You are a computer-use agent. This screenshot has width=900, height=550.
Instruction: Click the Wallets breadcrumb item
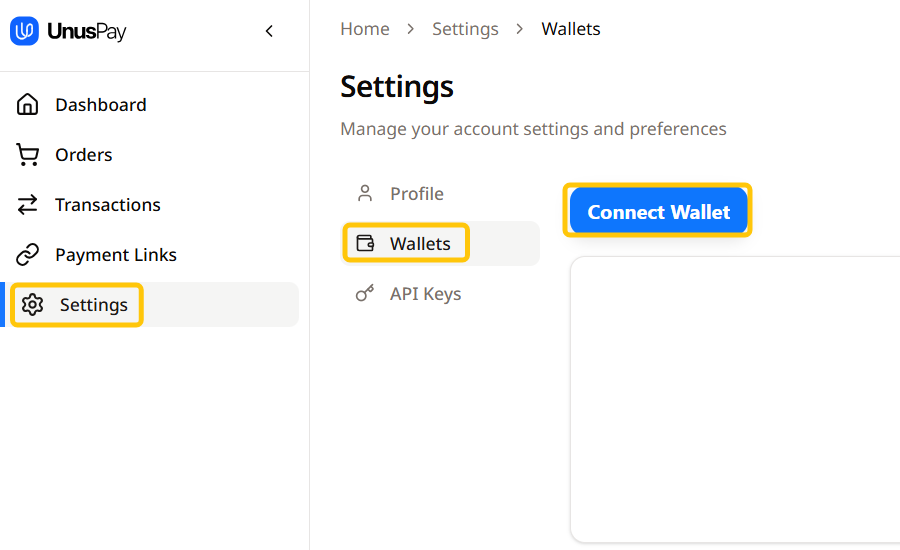point(571,29)
